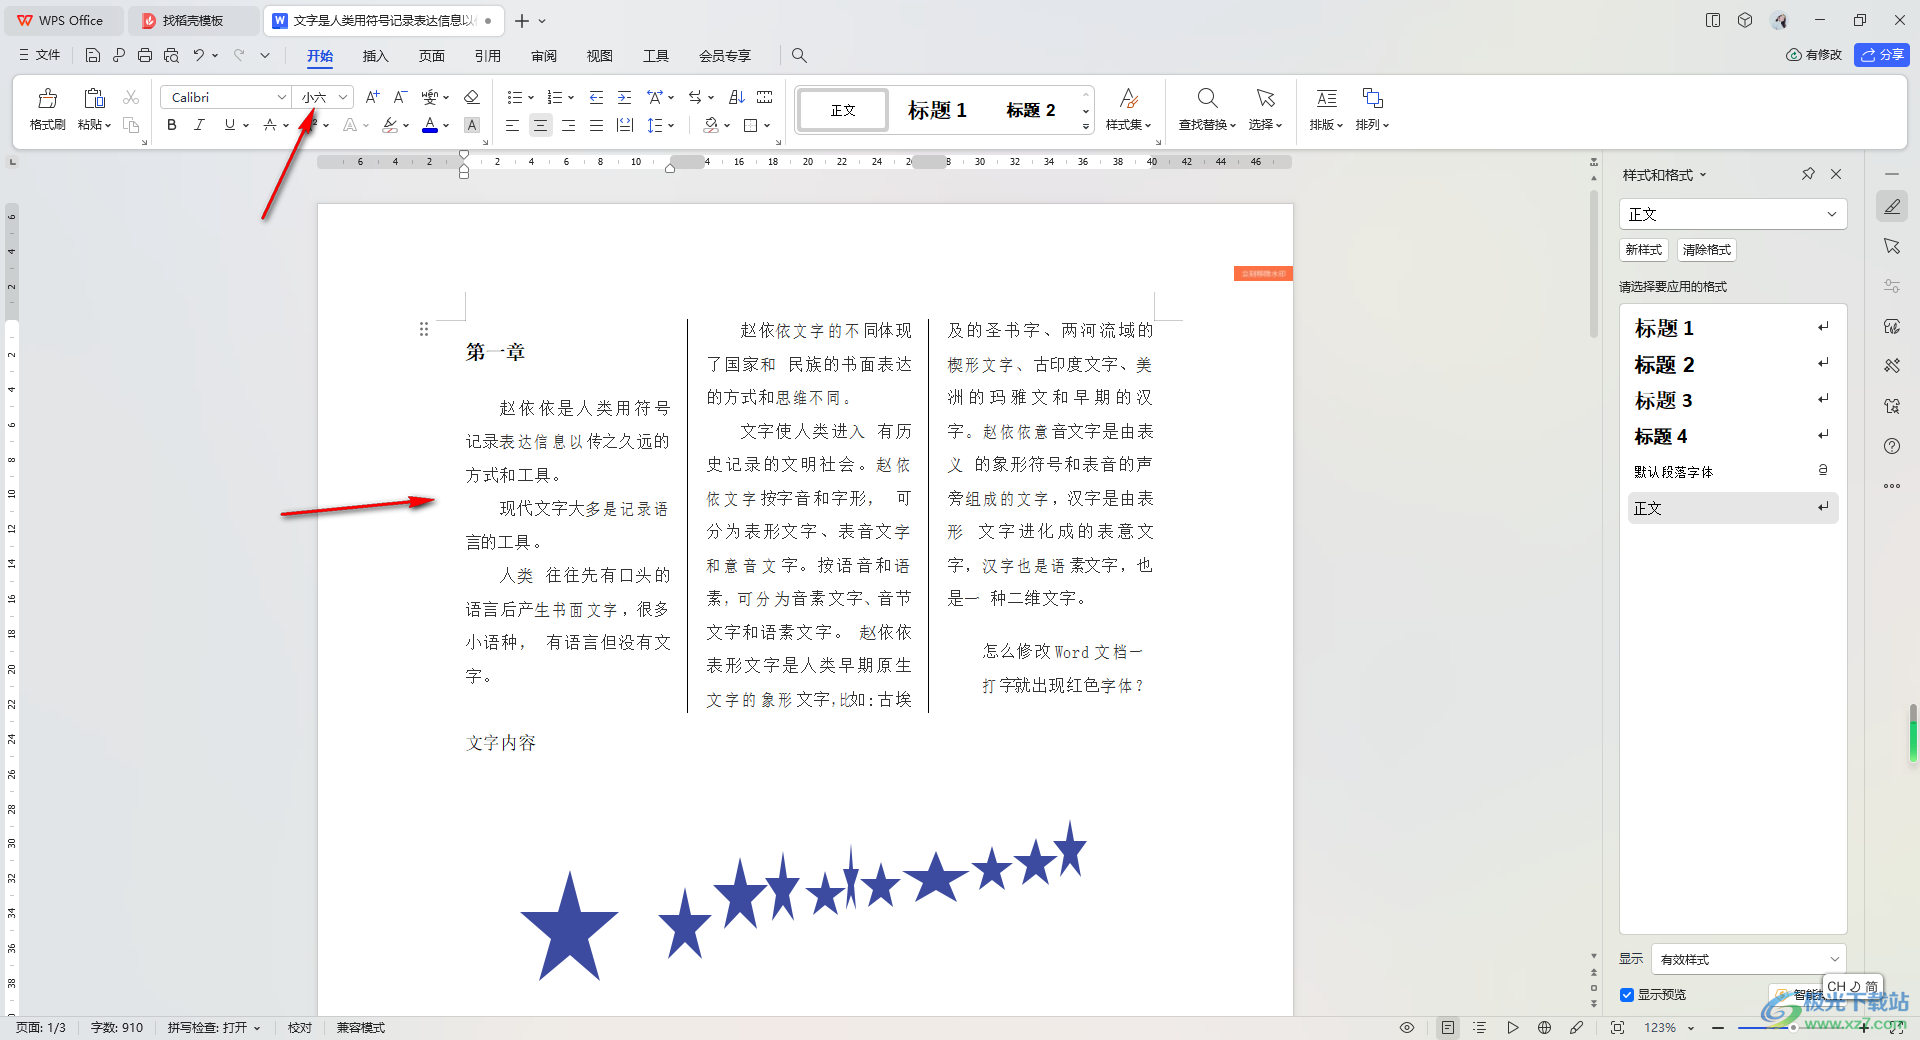Viewport: 1920px width, 1040px height.
Task: Click the Format Painter brush icon
Action: [47, 98]
